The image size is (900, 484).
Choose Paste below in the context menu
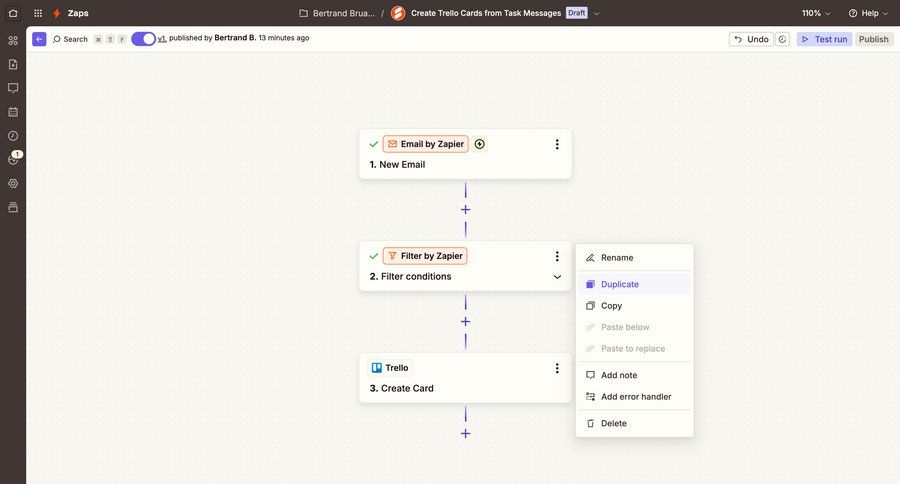[x=634, y=327]
